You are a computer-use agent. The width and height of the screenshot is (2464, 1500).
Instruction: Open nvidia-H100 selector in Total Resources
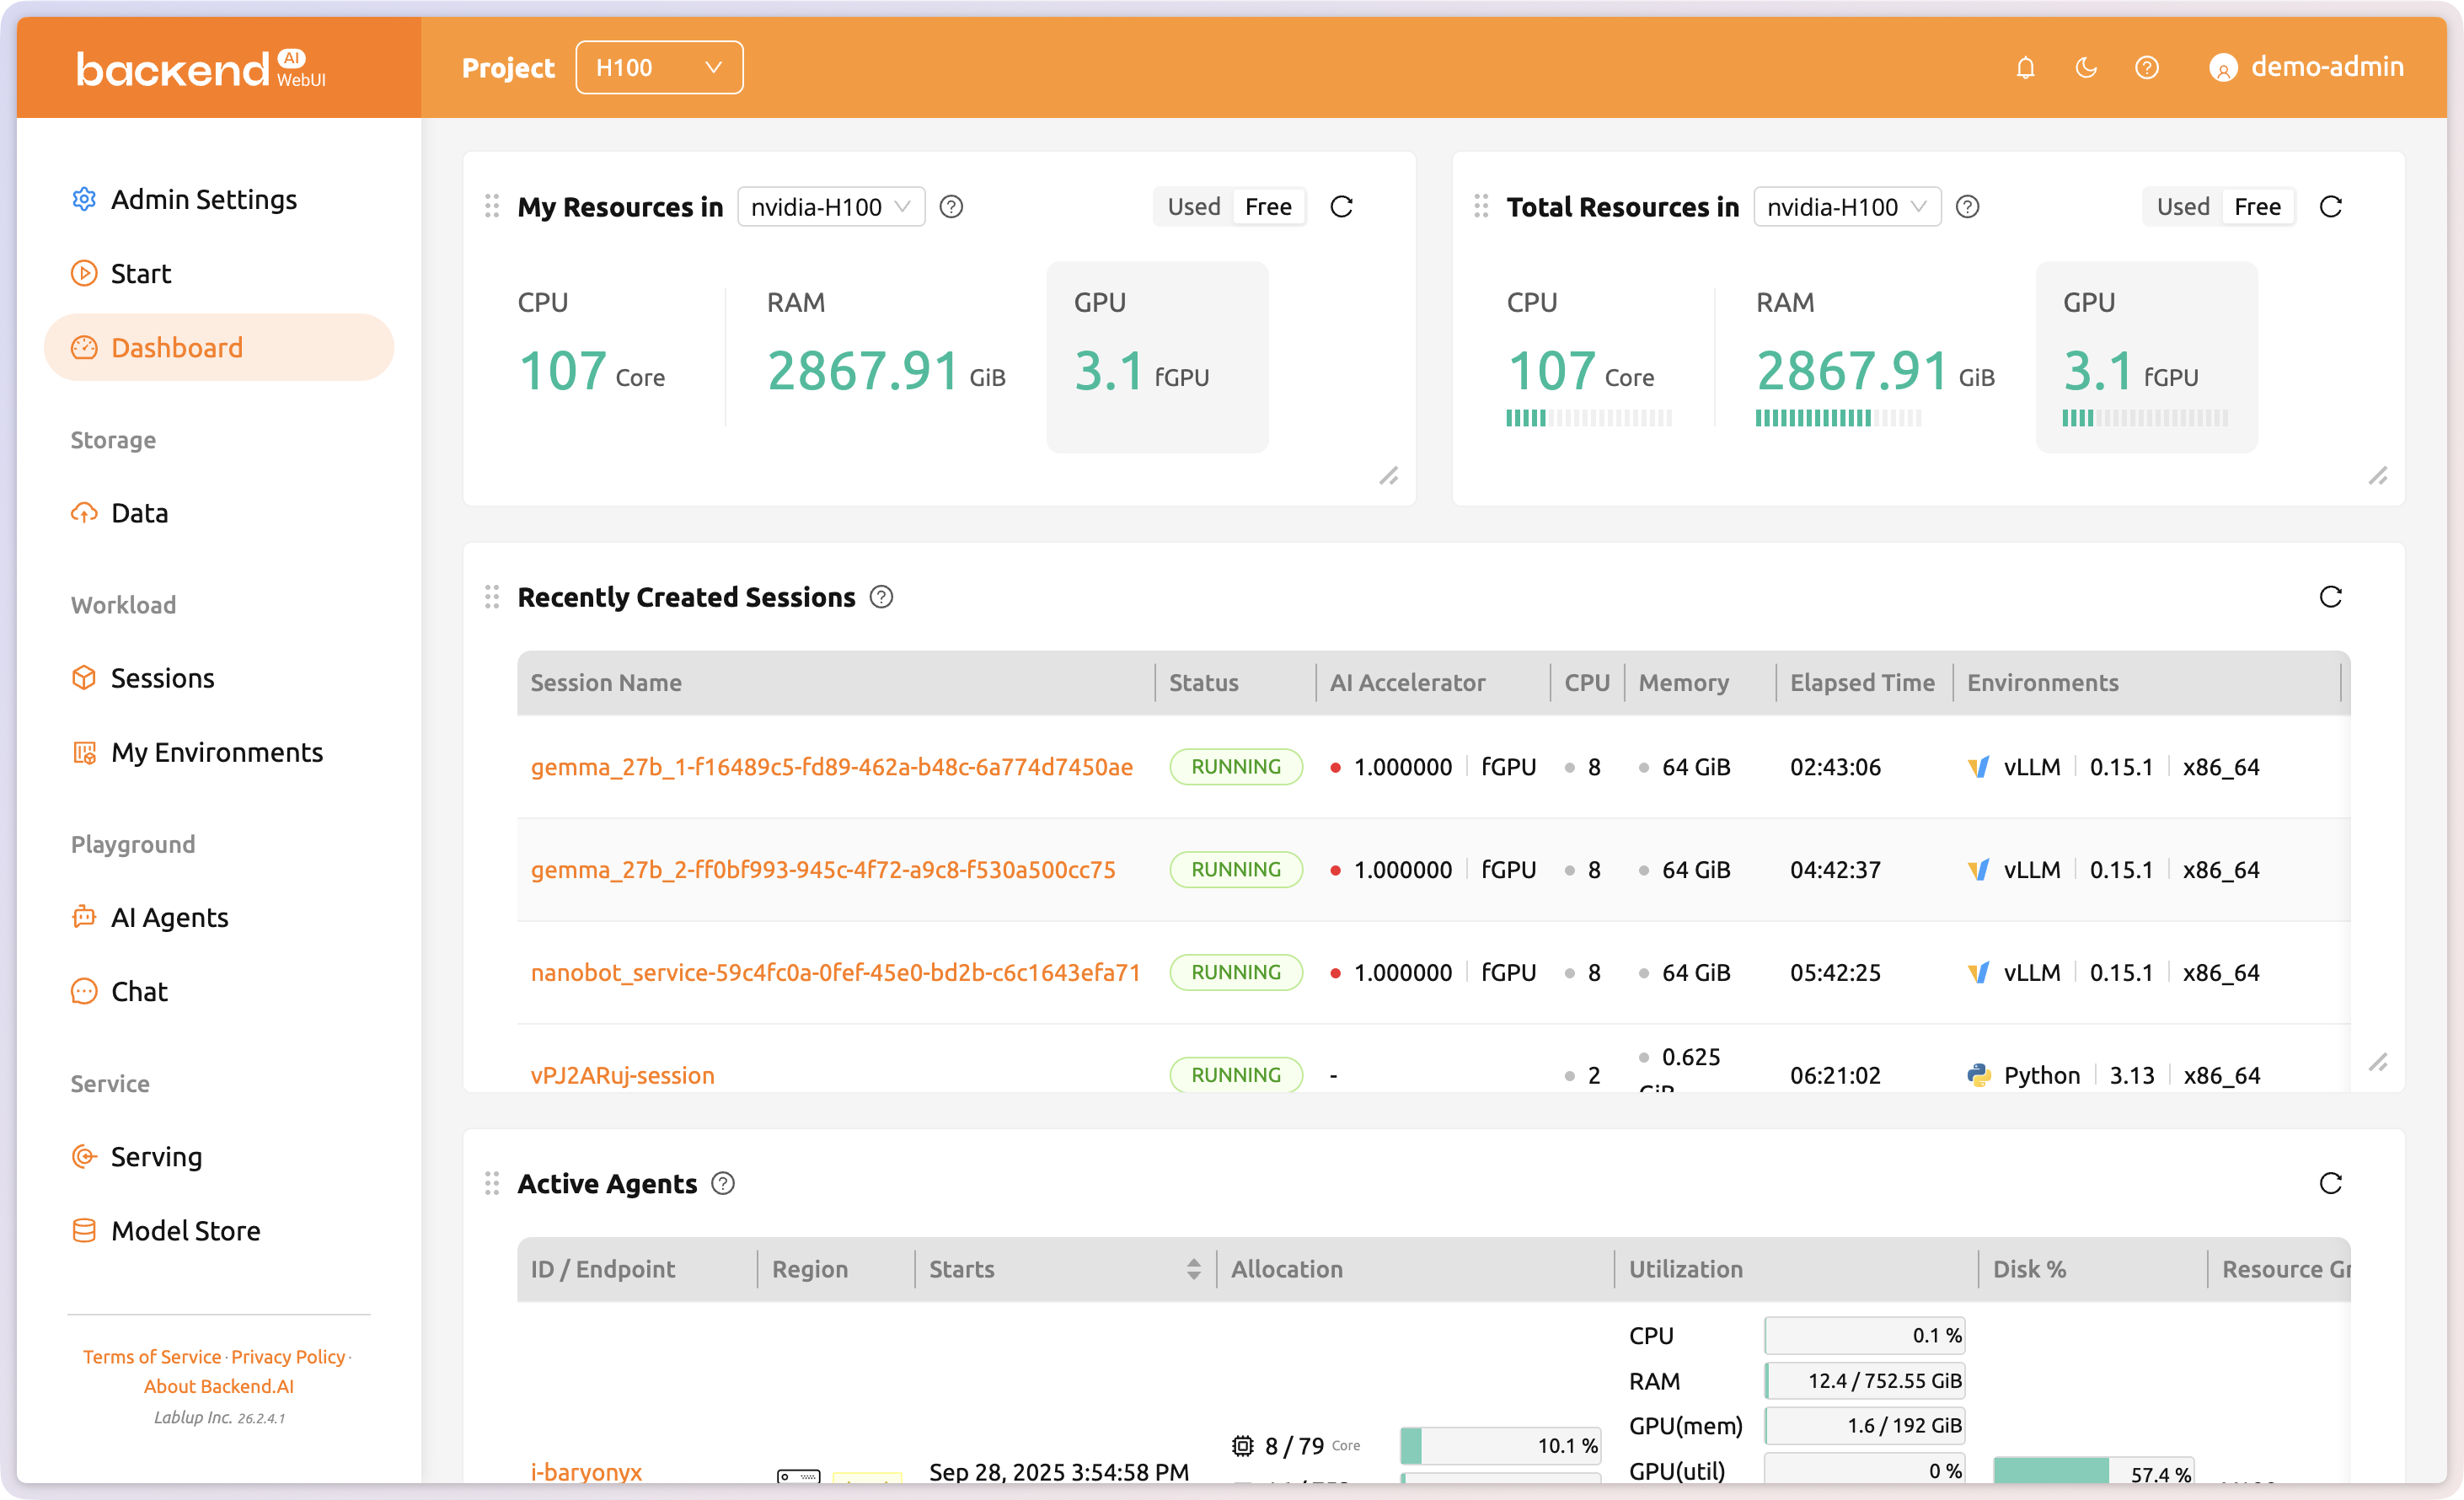click(x=1846, y=206)
